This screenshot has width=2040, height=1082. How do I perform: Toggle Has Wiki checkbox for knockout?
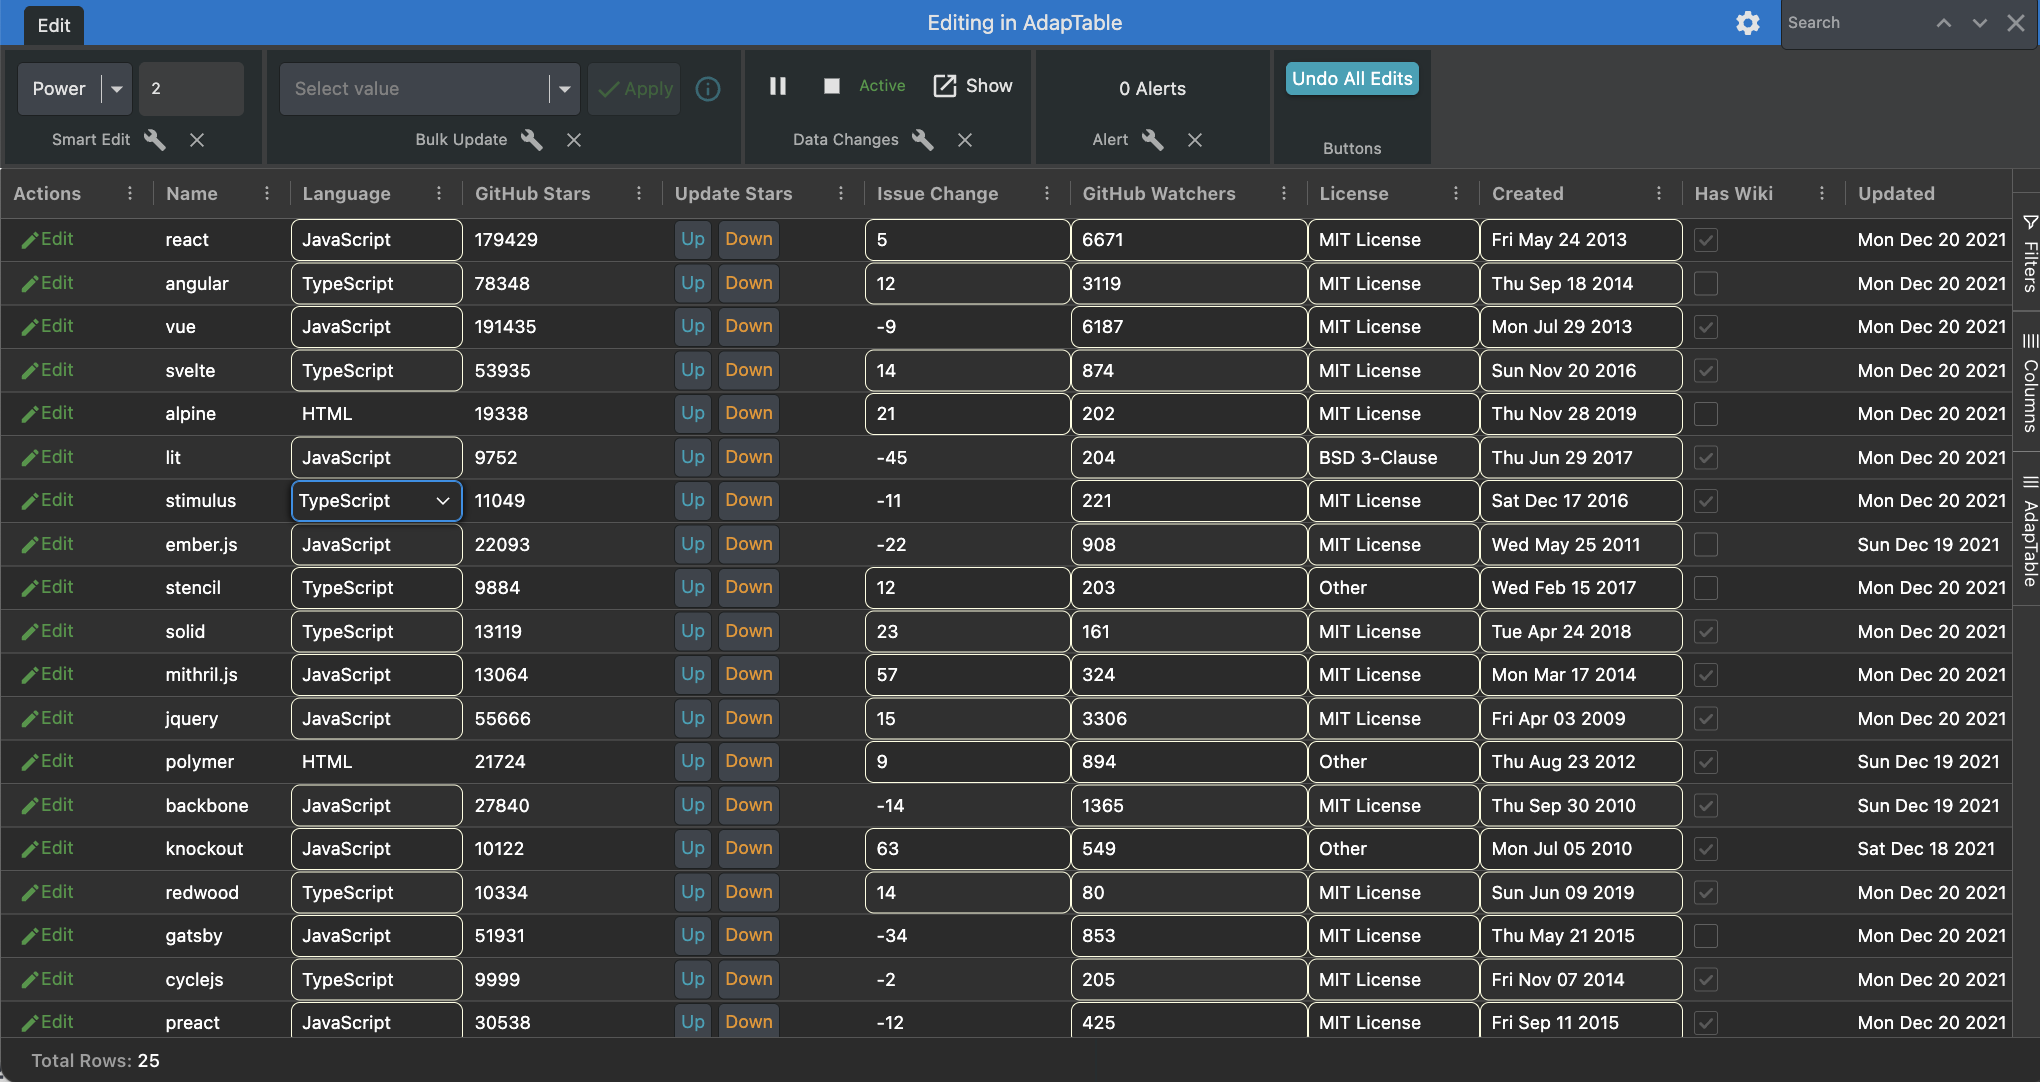[x=1706, y=849]
